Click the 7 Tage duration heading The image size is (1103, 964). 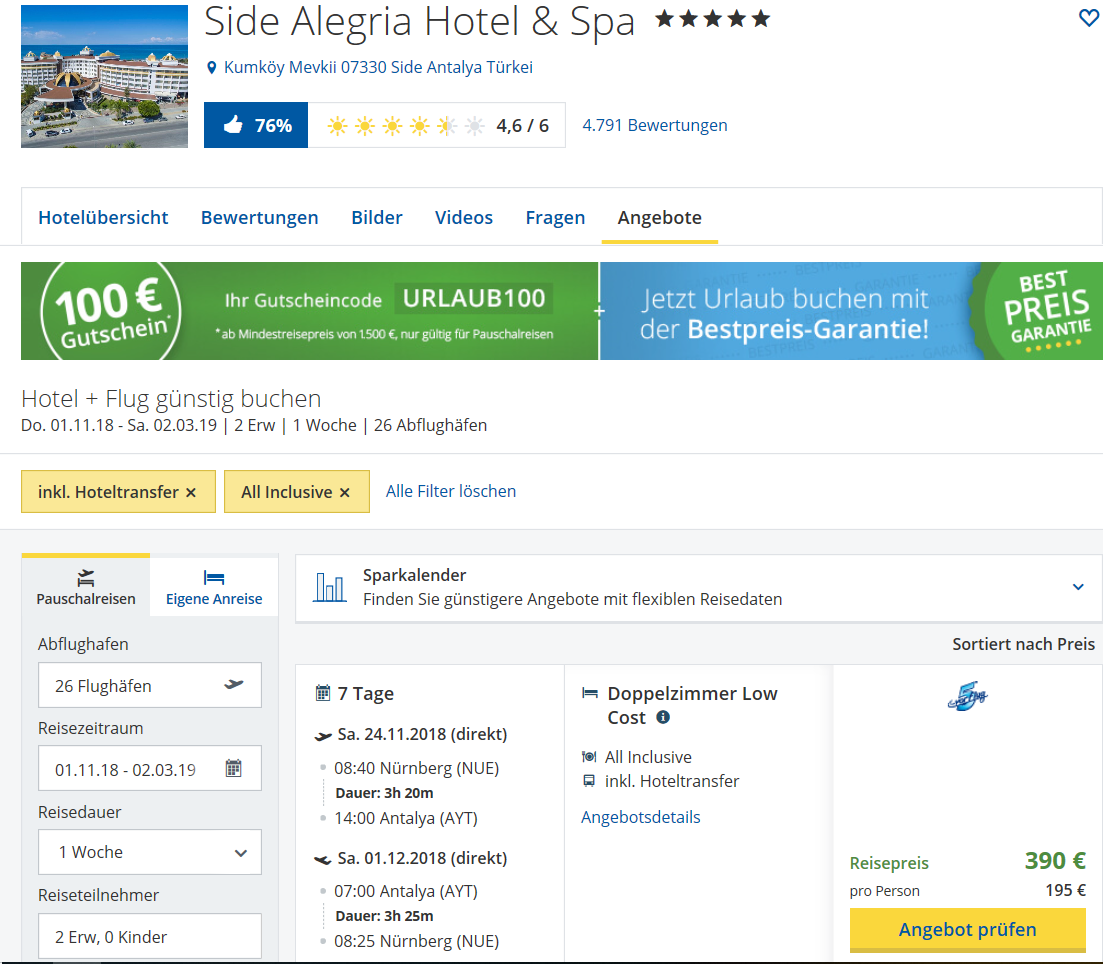tap(366, 694)
